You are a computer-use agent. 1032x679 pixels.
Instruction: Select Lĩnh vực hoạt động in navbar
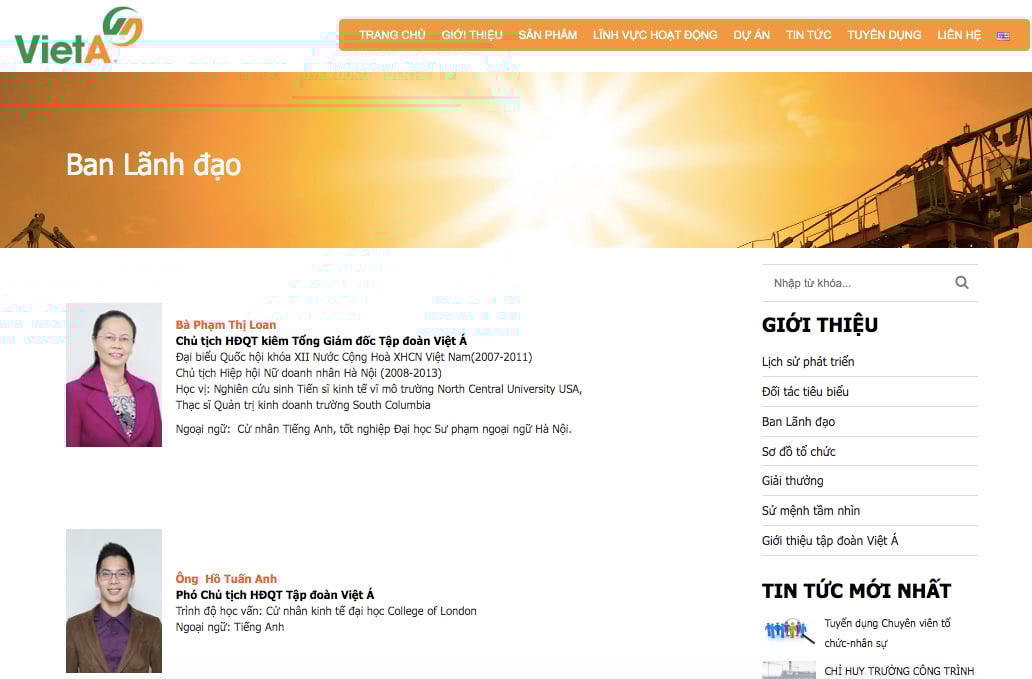(655, 35)
